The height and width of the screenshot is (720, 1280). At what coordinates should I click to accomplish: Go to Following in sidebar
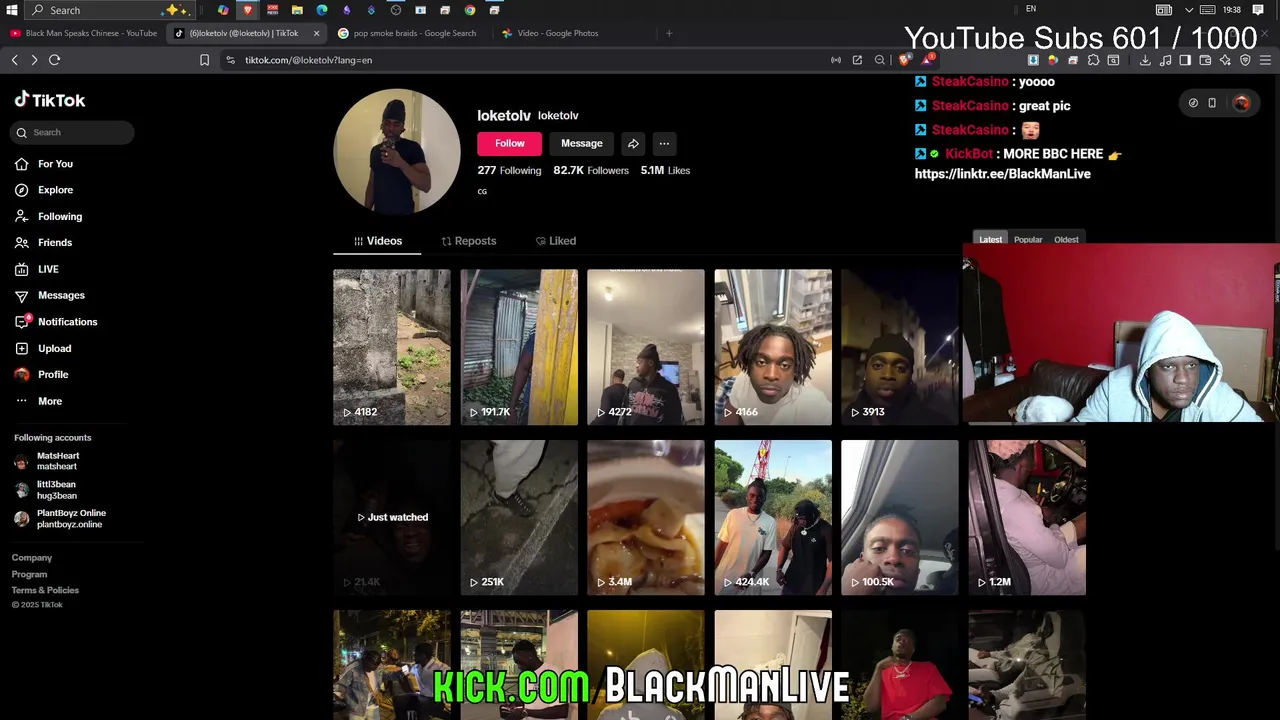(x=50, y=216)
